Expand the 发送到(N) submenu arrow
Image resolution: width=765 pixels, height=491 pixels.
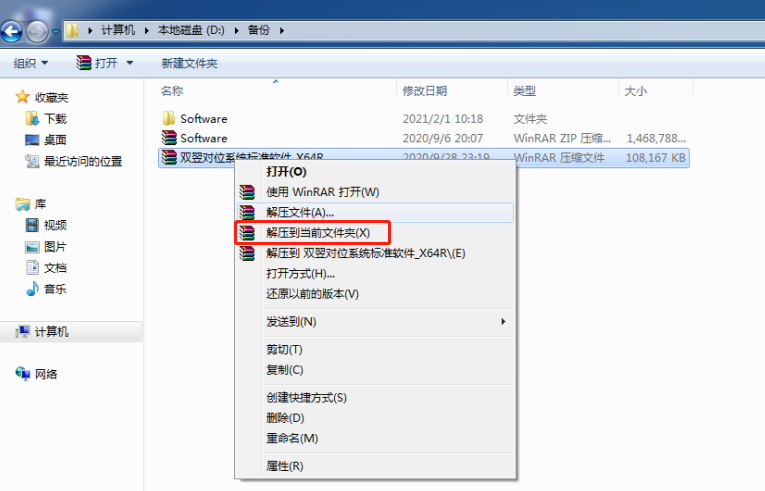pos(503,322)
